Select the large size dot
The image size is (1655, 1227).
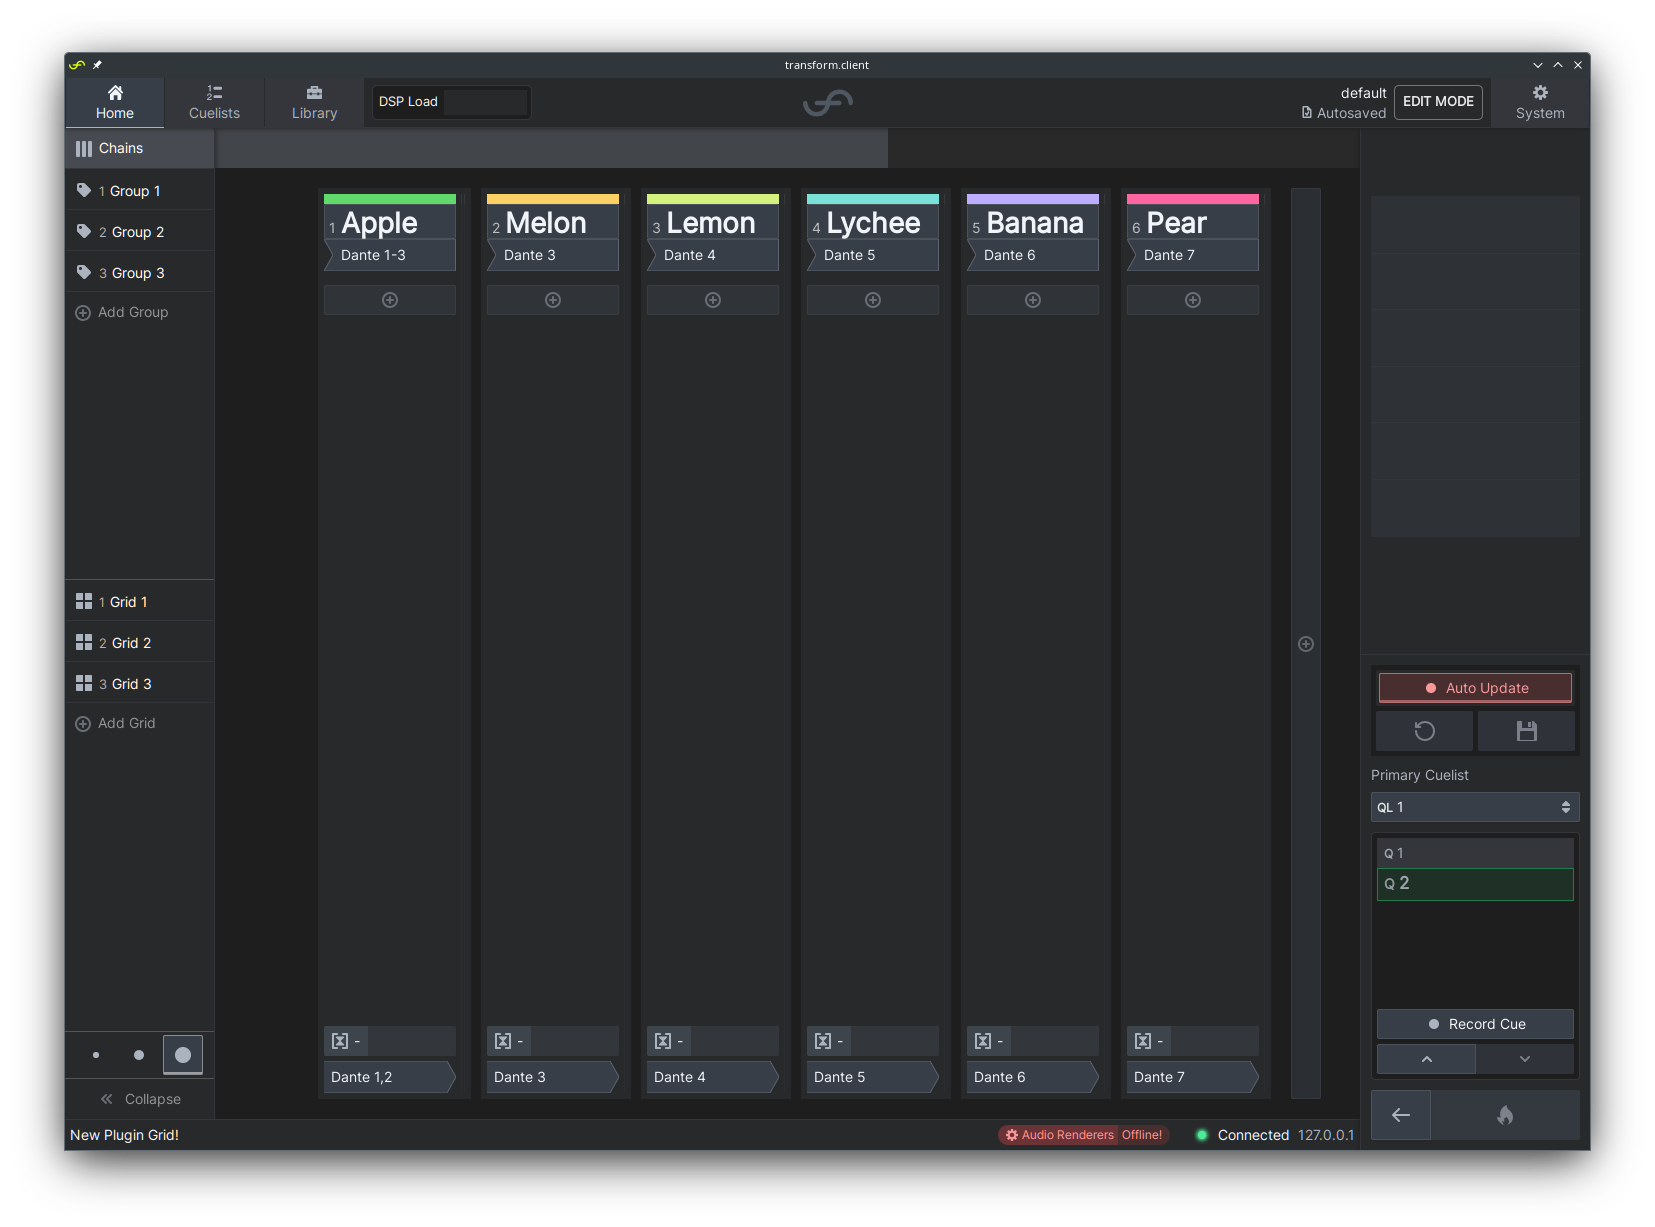(x=183, y=1055)
